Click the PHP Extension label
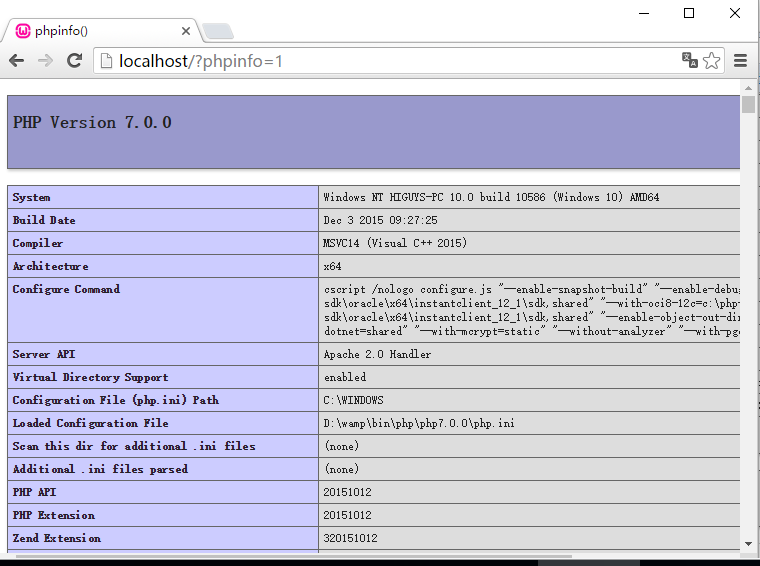The width and height of the screenshot is (760, 566). coord(54,515)
